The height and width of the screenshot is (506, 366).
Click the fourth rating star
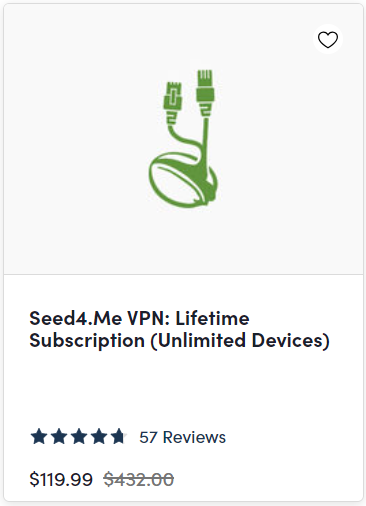click(x=99, y=437)
